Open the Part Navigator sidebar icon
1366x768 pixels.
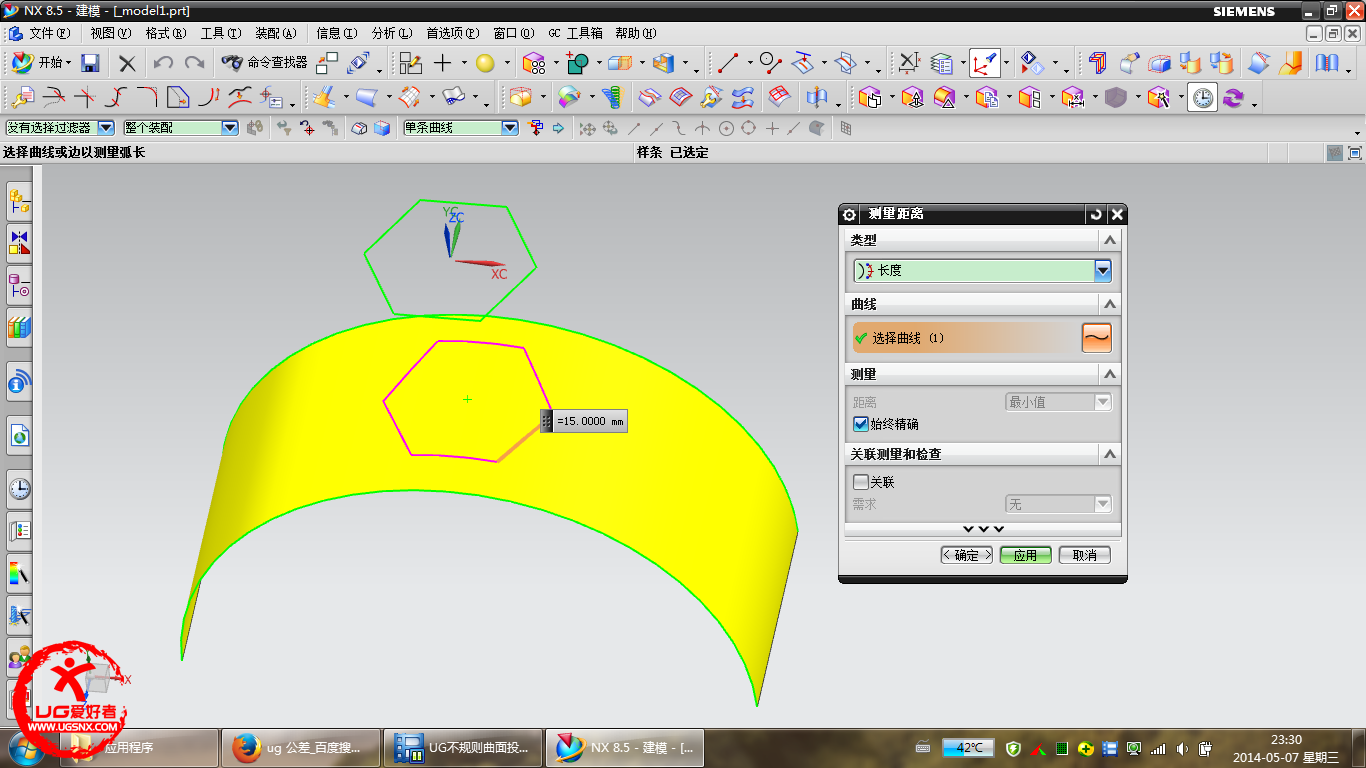[19, 285]
